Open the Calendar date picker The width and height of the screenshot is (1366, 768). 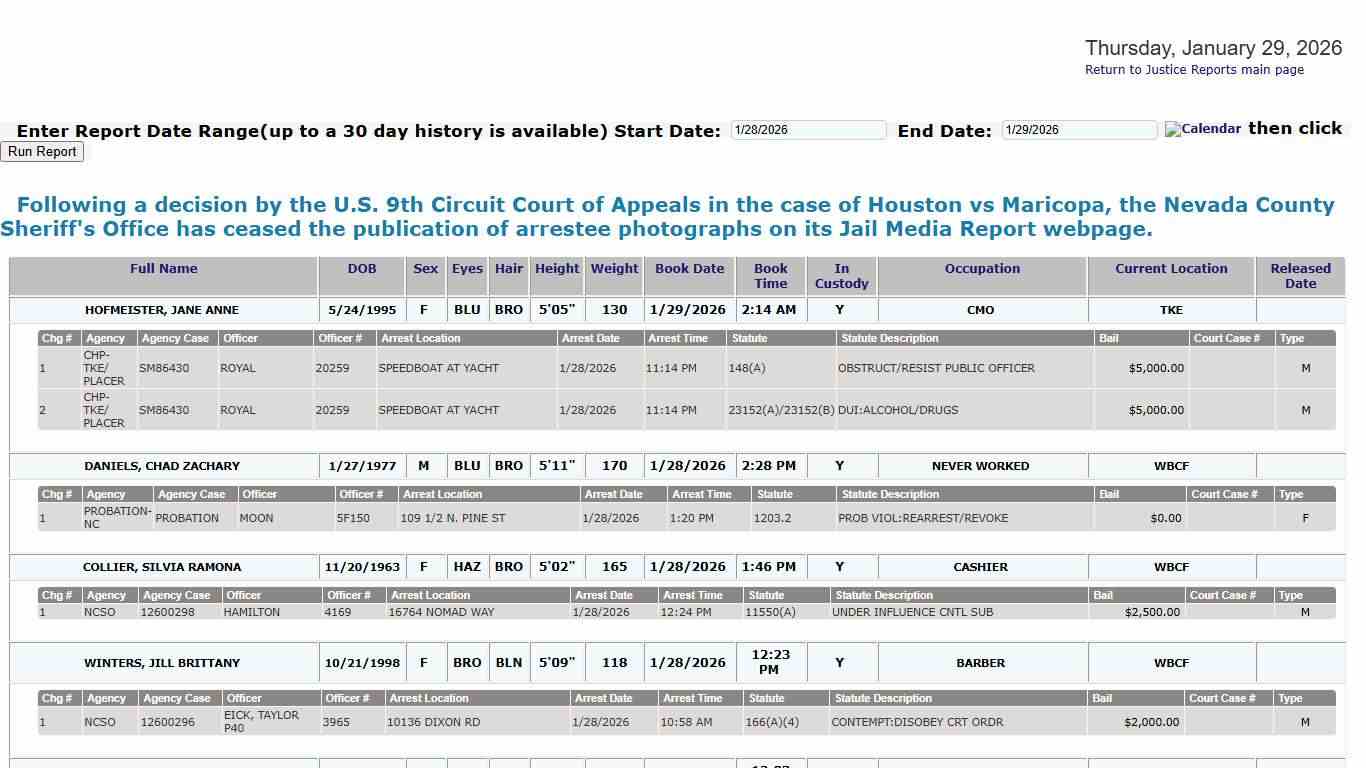click(x=1201, y=129)
